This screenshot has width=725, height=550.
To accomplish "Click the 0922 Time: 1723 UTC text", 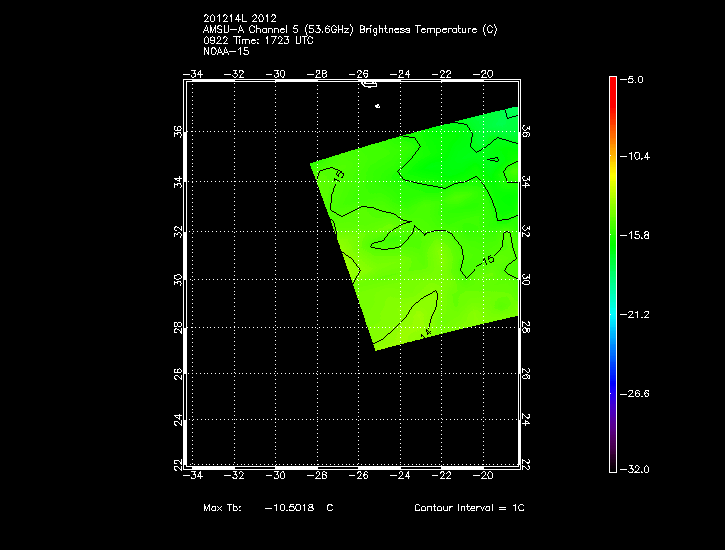I will pyautogui.click(x=259, y=41).
